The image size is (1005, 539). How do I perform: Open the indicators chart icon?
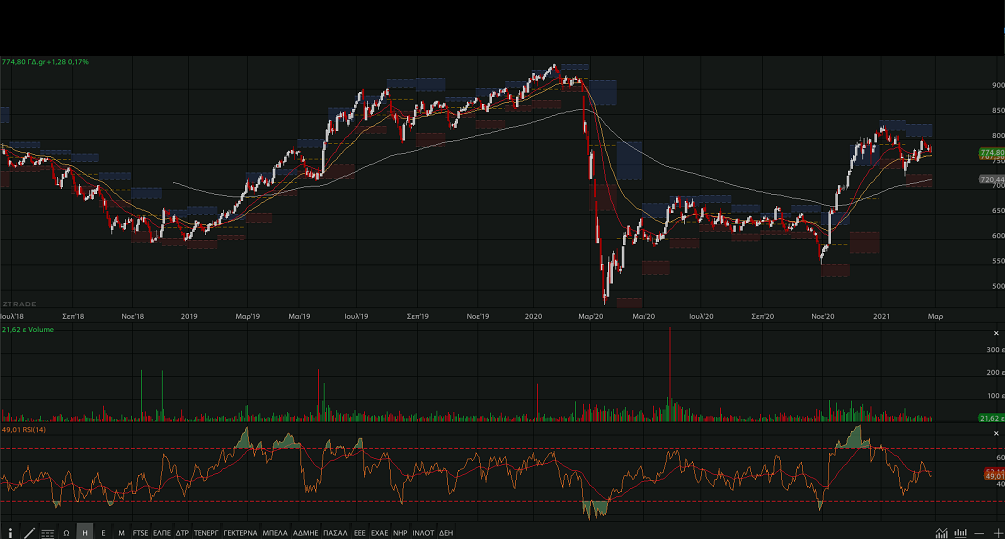pyautogui.click(x=942, y=532)
